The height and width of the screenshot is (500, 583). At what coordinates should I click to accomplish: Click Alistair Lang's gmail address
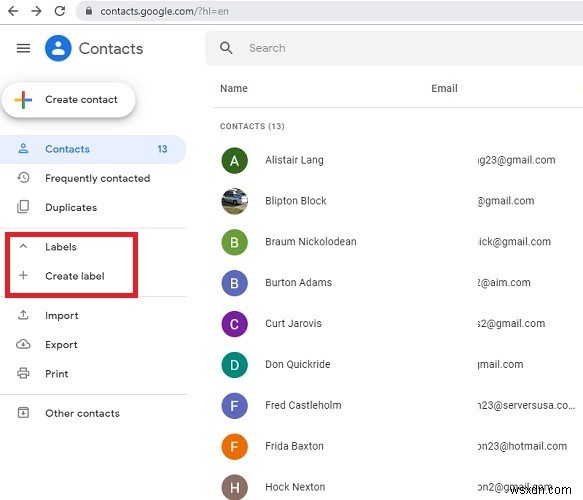516,160
